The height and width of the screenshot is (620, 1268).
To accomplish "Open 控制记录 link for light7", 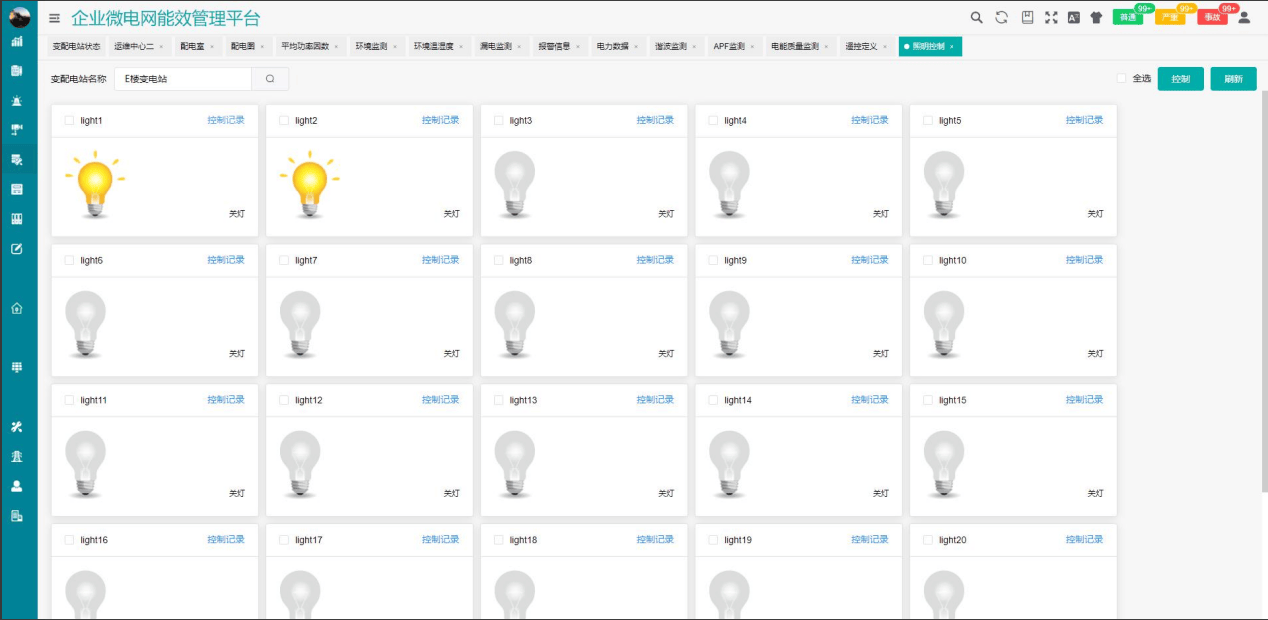I will pyautogui.click(x=440, y=260).
